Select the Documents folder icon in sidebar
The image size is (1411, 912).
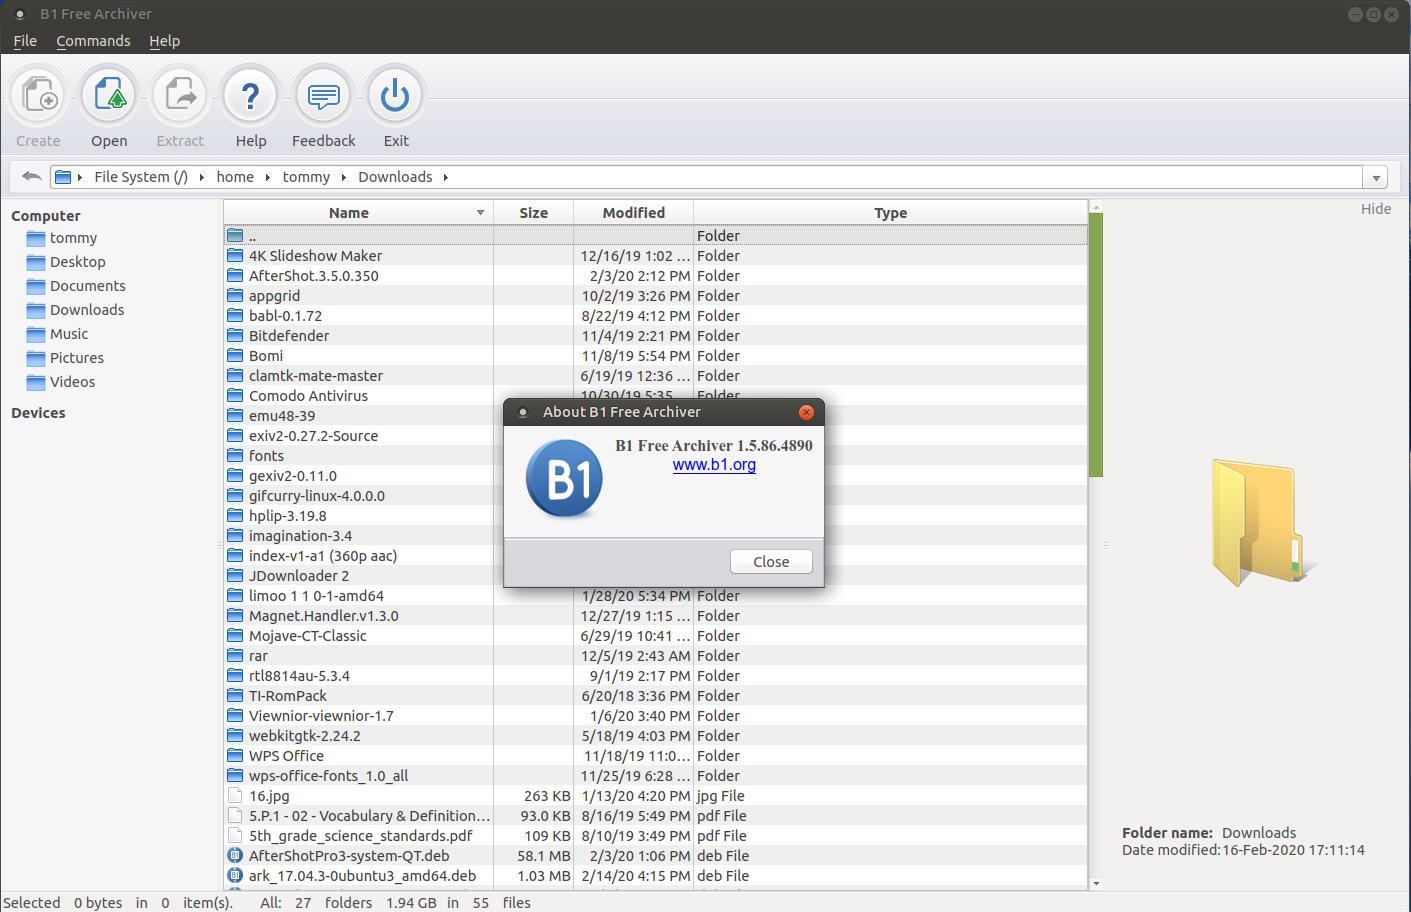coord(36,286)
